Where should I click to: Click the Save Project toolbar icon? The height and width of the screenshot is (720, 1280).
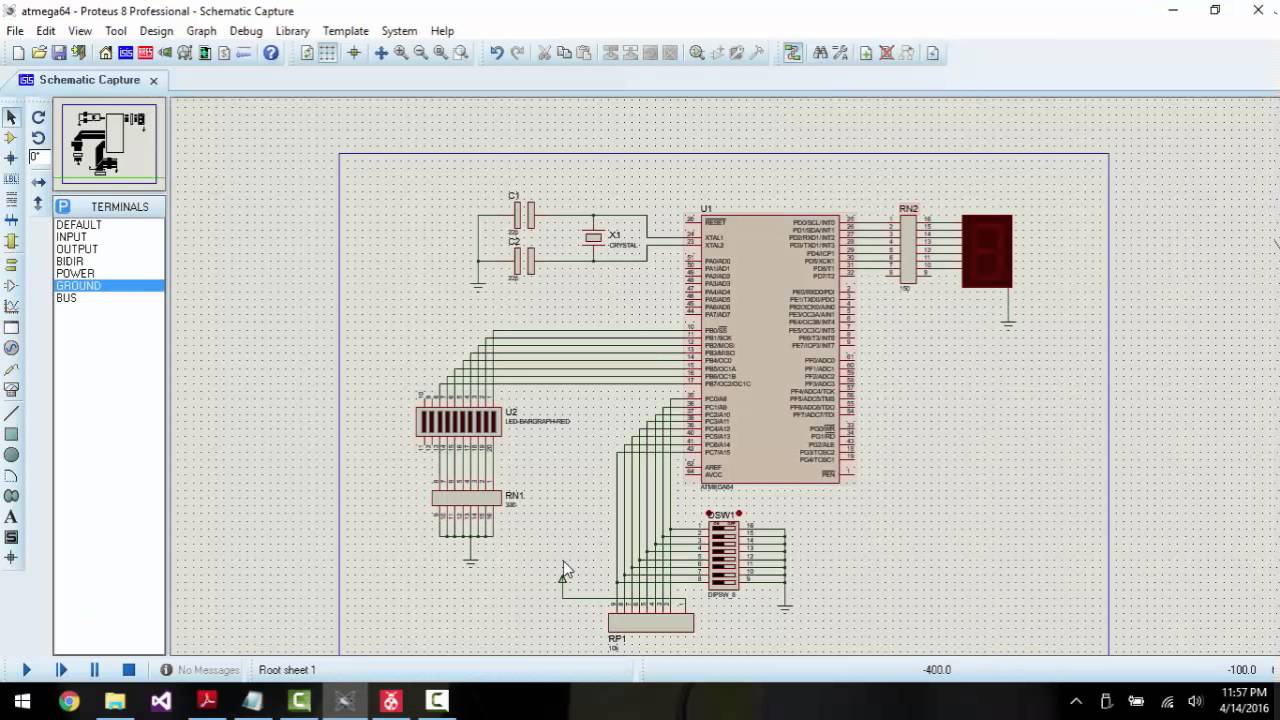pyautogui.click(x=59, y=53)
